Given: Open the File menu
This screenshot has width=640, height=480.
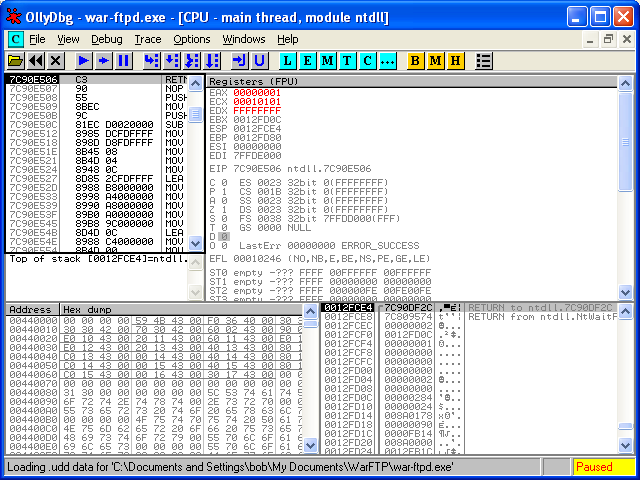Looking at the screenshot, I should click(x=37, y=40).
